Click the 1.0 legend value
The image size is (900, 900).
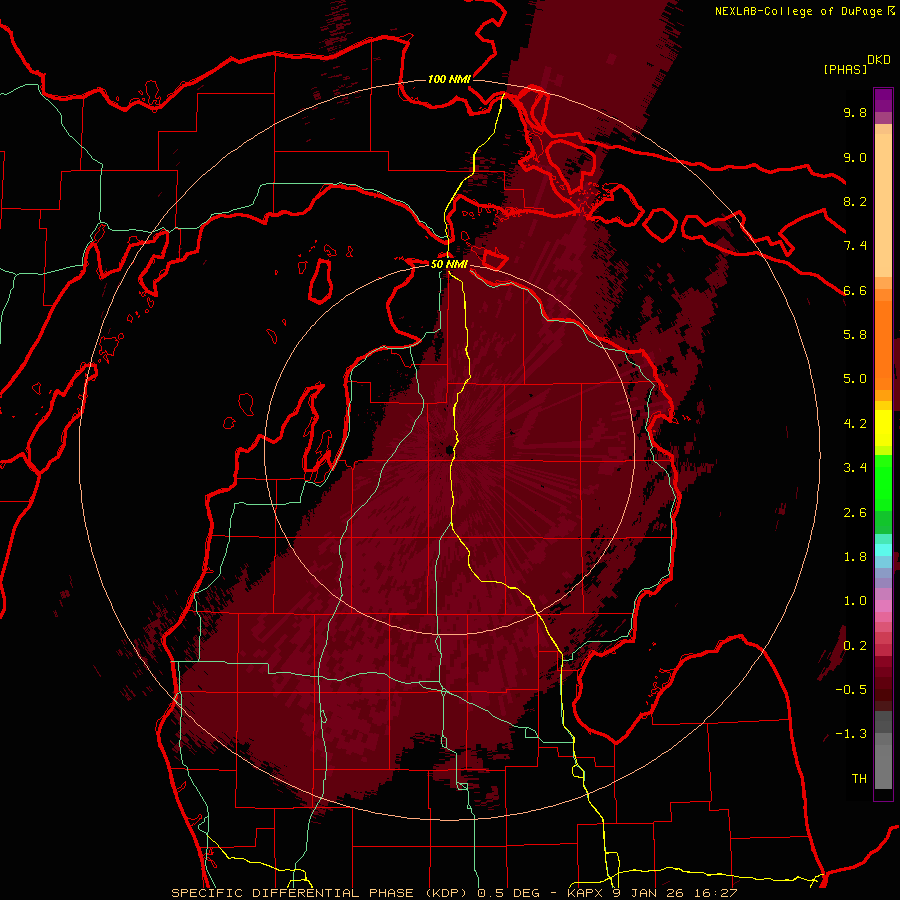855,601
